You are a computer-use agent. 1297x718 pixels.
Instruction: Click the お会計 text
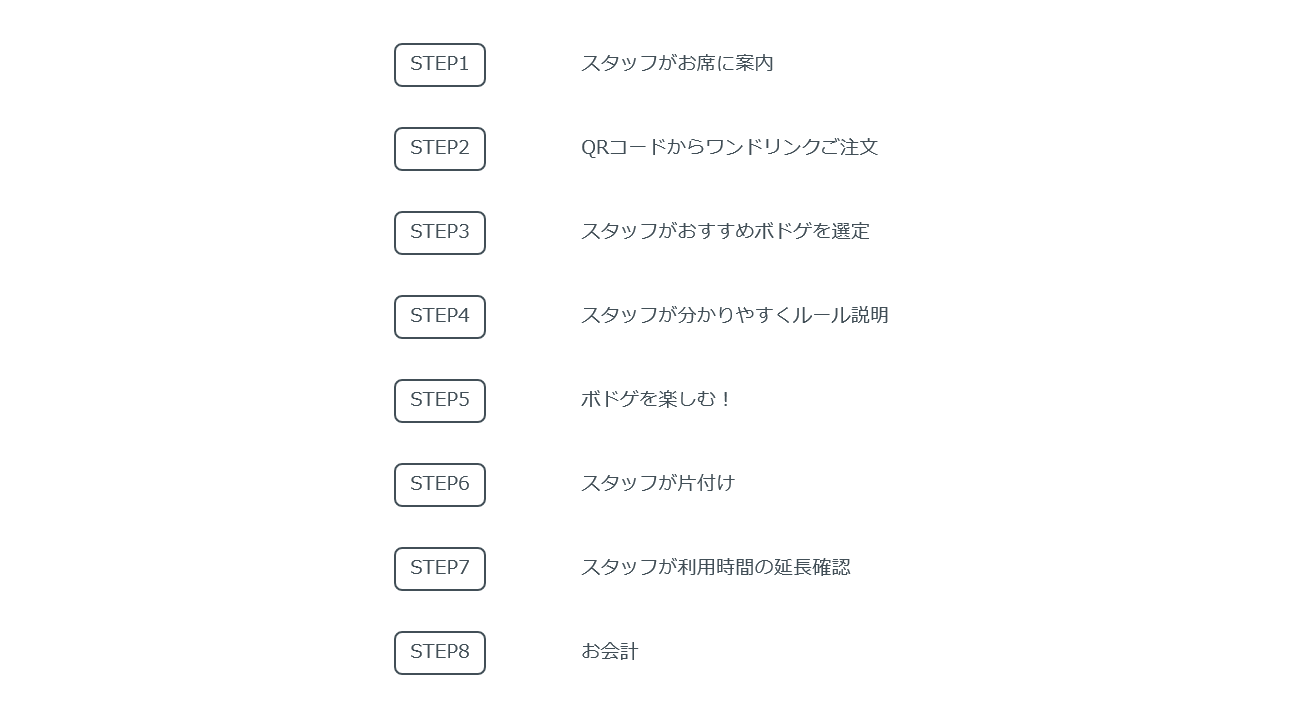(x=609, y=651)
